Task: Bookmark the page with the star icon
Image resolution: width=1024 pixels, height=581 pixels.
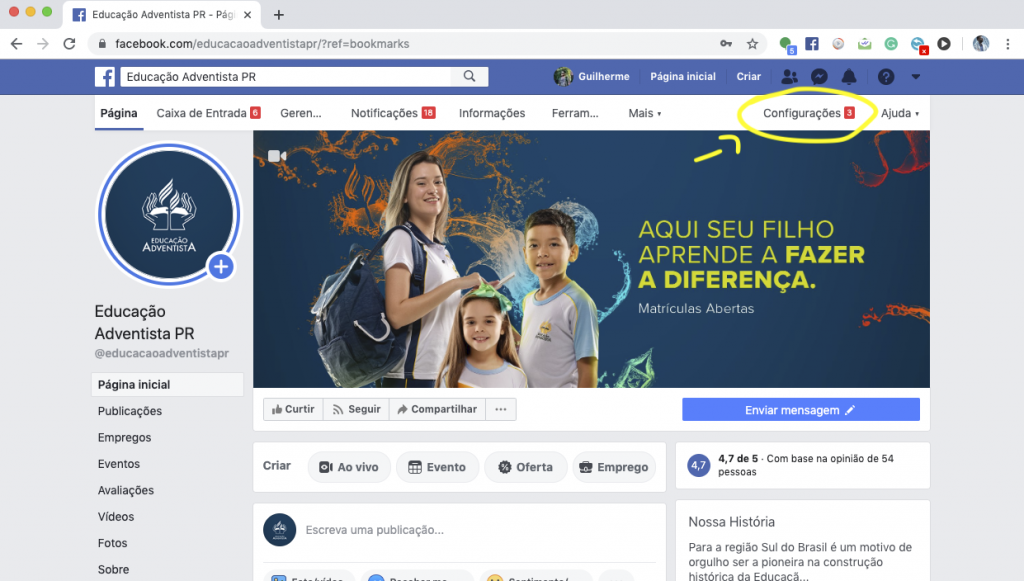Action: [x=752, y=44]
